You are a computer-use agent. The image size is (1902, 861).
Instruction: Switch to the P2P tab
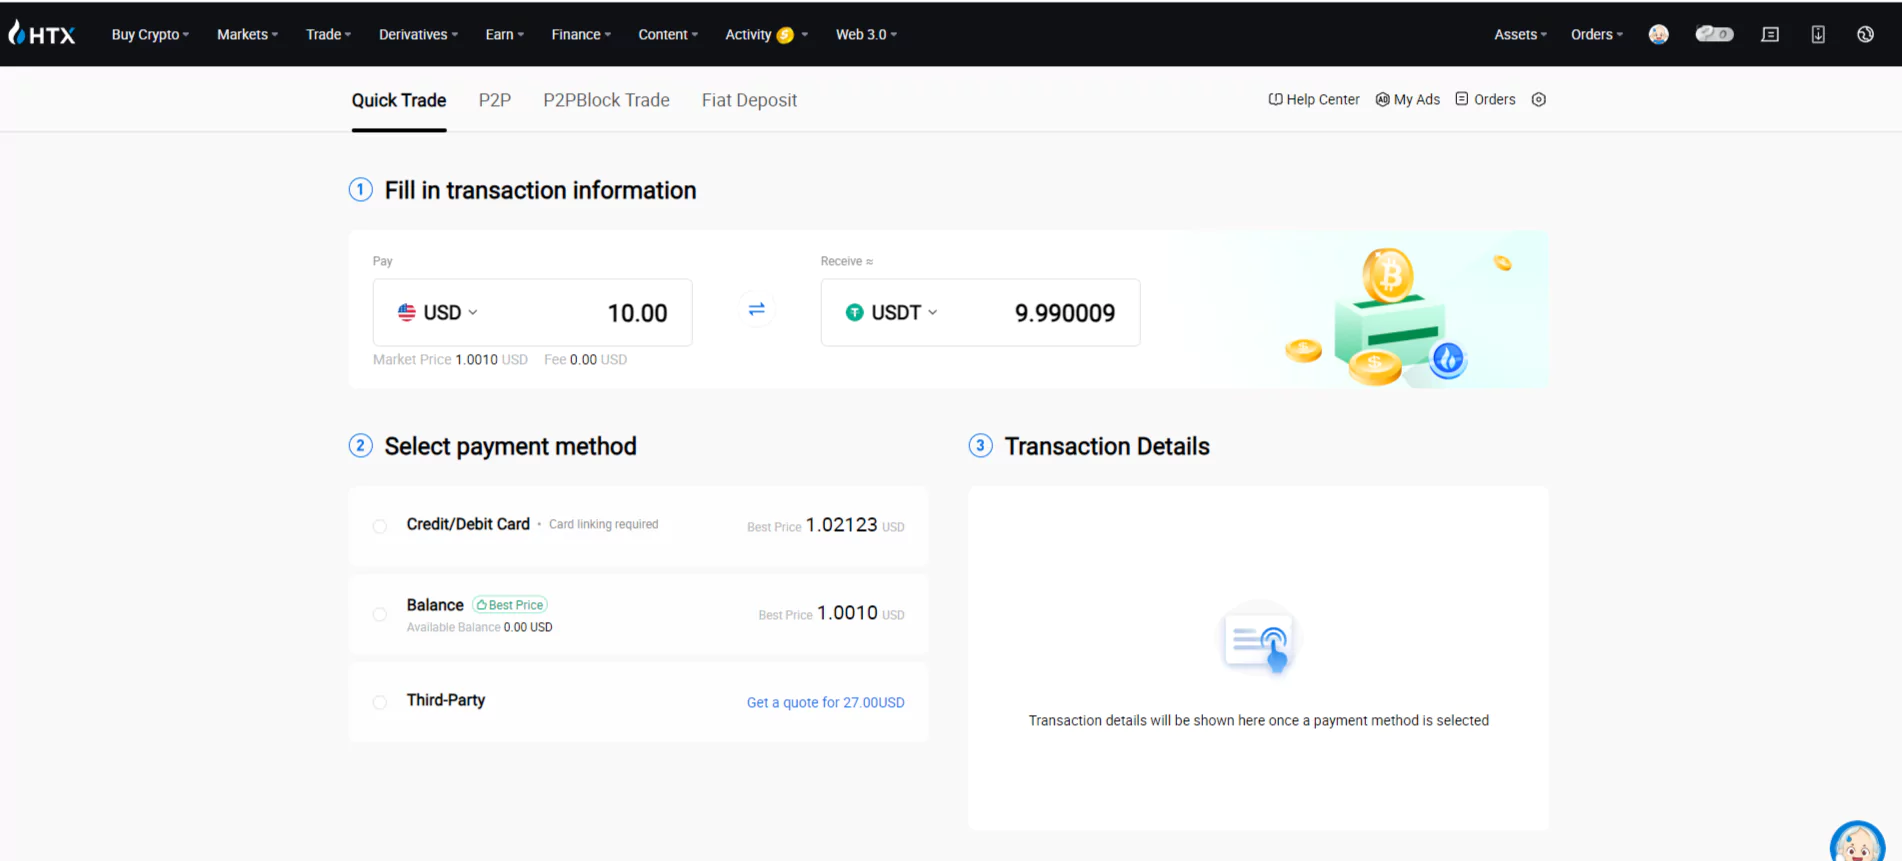coord(495,100)
